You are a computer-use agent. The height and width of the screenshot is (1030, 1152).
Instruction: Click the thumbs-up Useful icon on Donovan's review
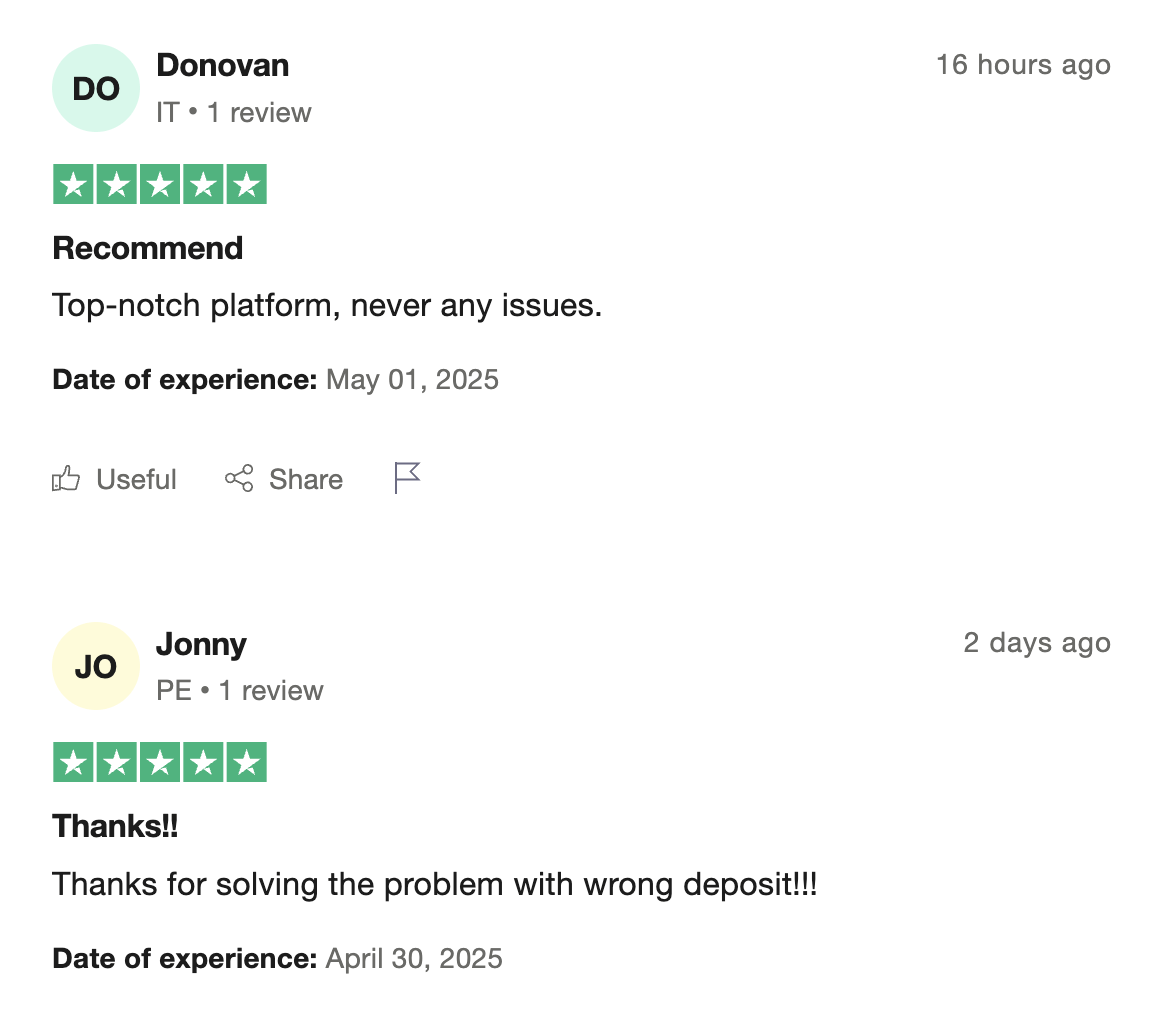tap(66, 480)
